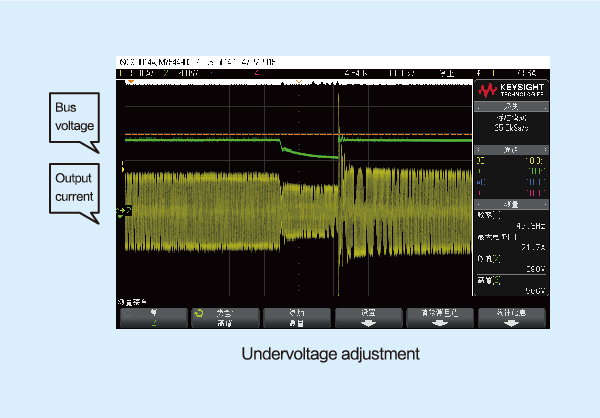Click green channel 2 ground level marker

click(124, 211)
